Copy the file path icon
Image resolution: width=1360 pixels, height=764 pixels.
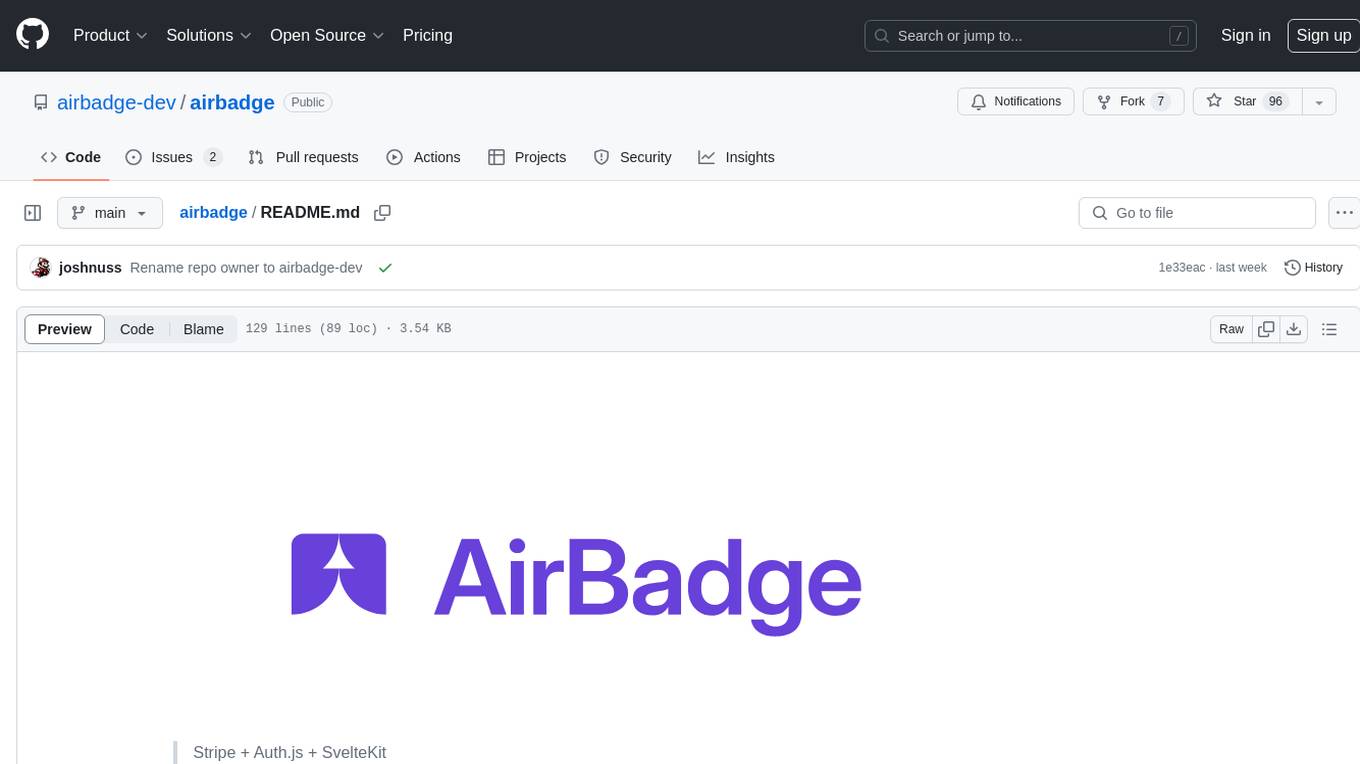pos(382,212)
